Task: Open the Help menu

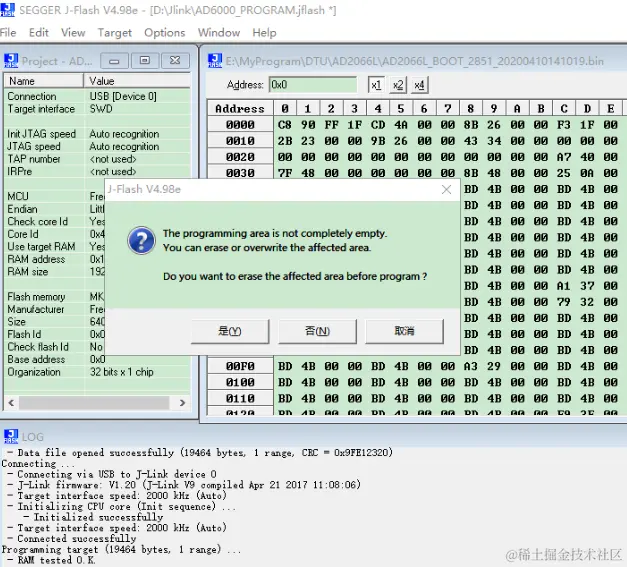Action: click(x=264, y=33)
